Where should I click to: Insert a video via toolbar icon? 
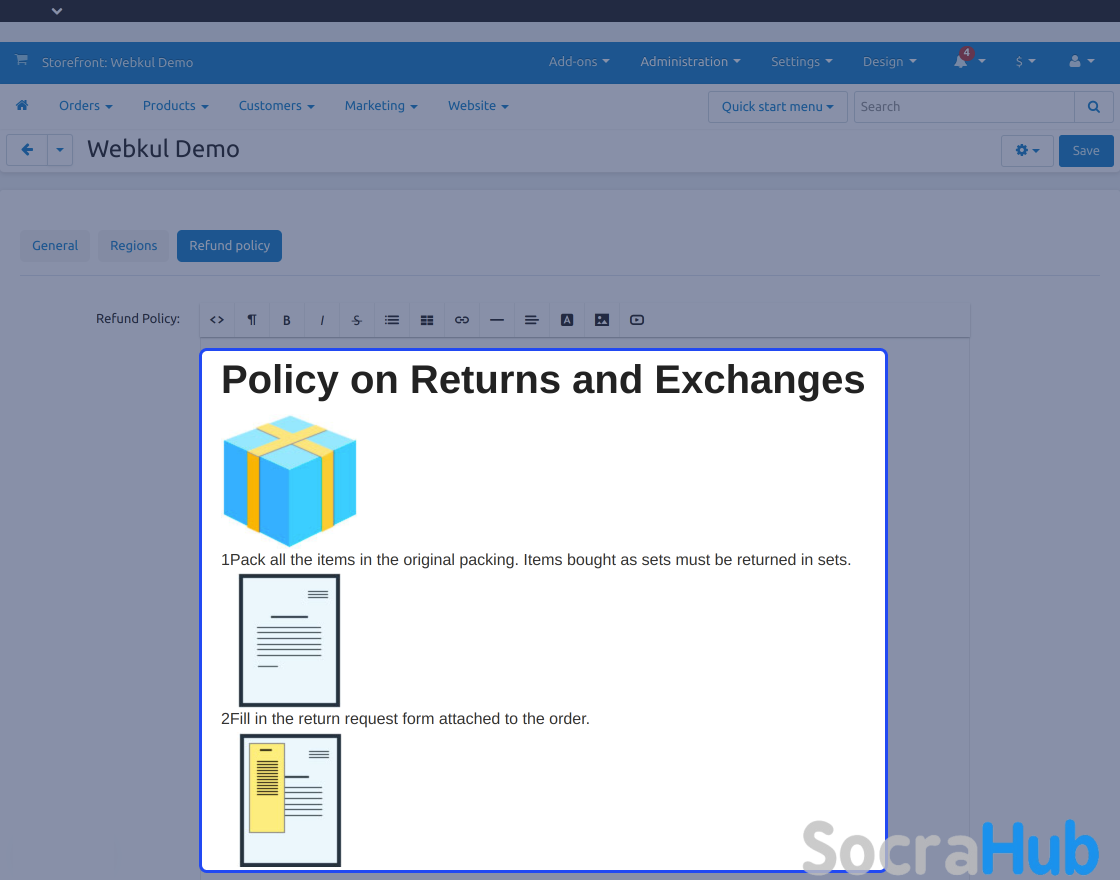coord(637,320)
